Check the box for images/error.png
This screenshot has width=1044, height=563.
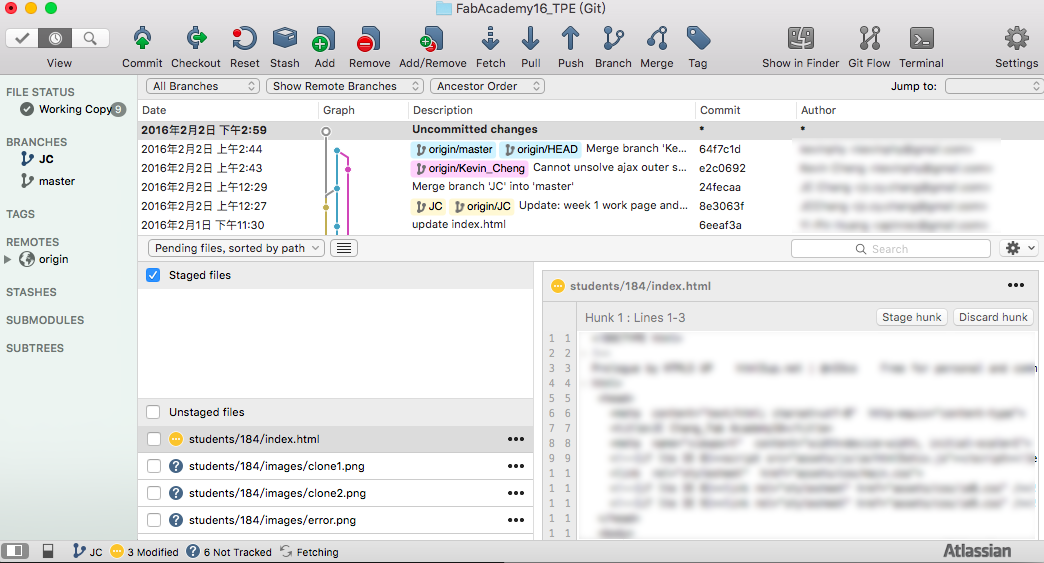[154, 520]
